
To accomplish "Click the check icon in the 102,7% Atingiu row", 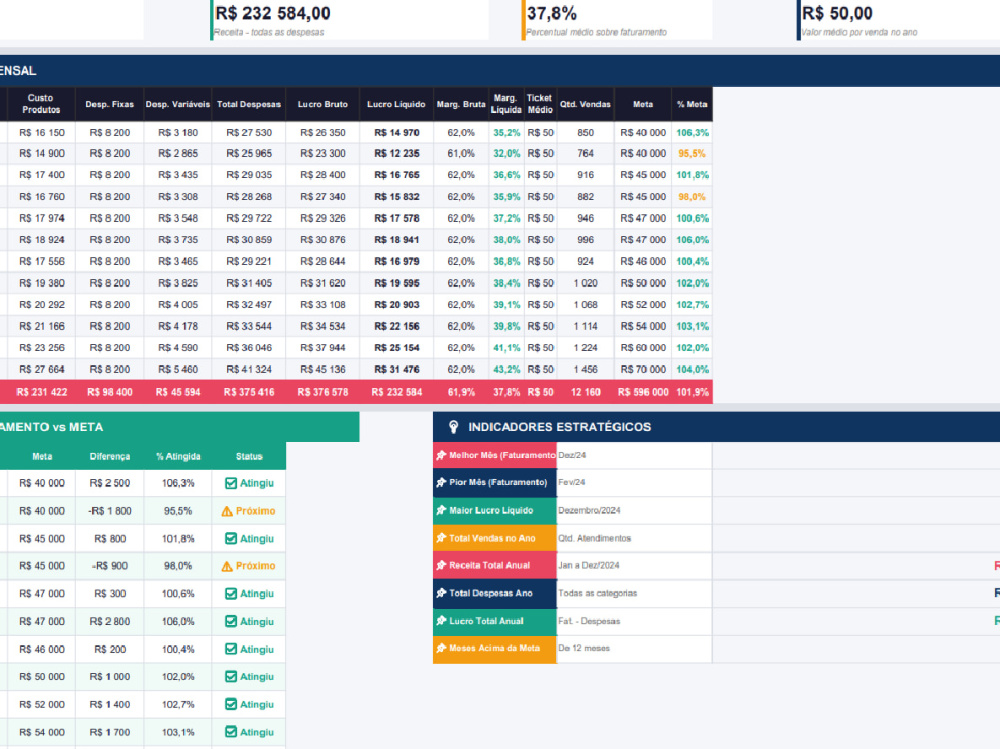I will click(x=231, y=704).
